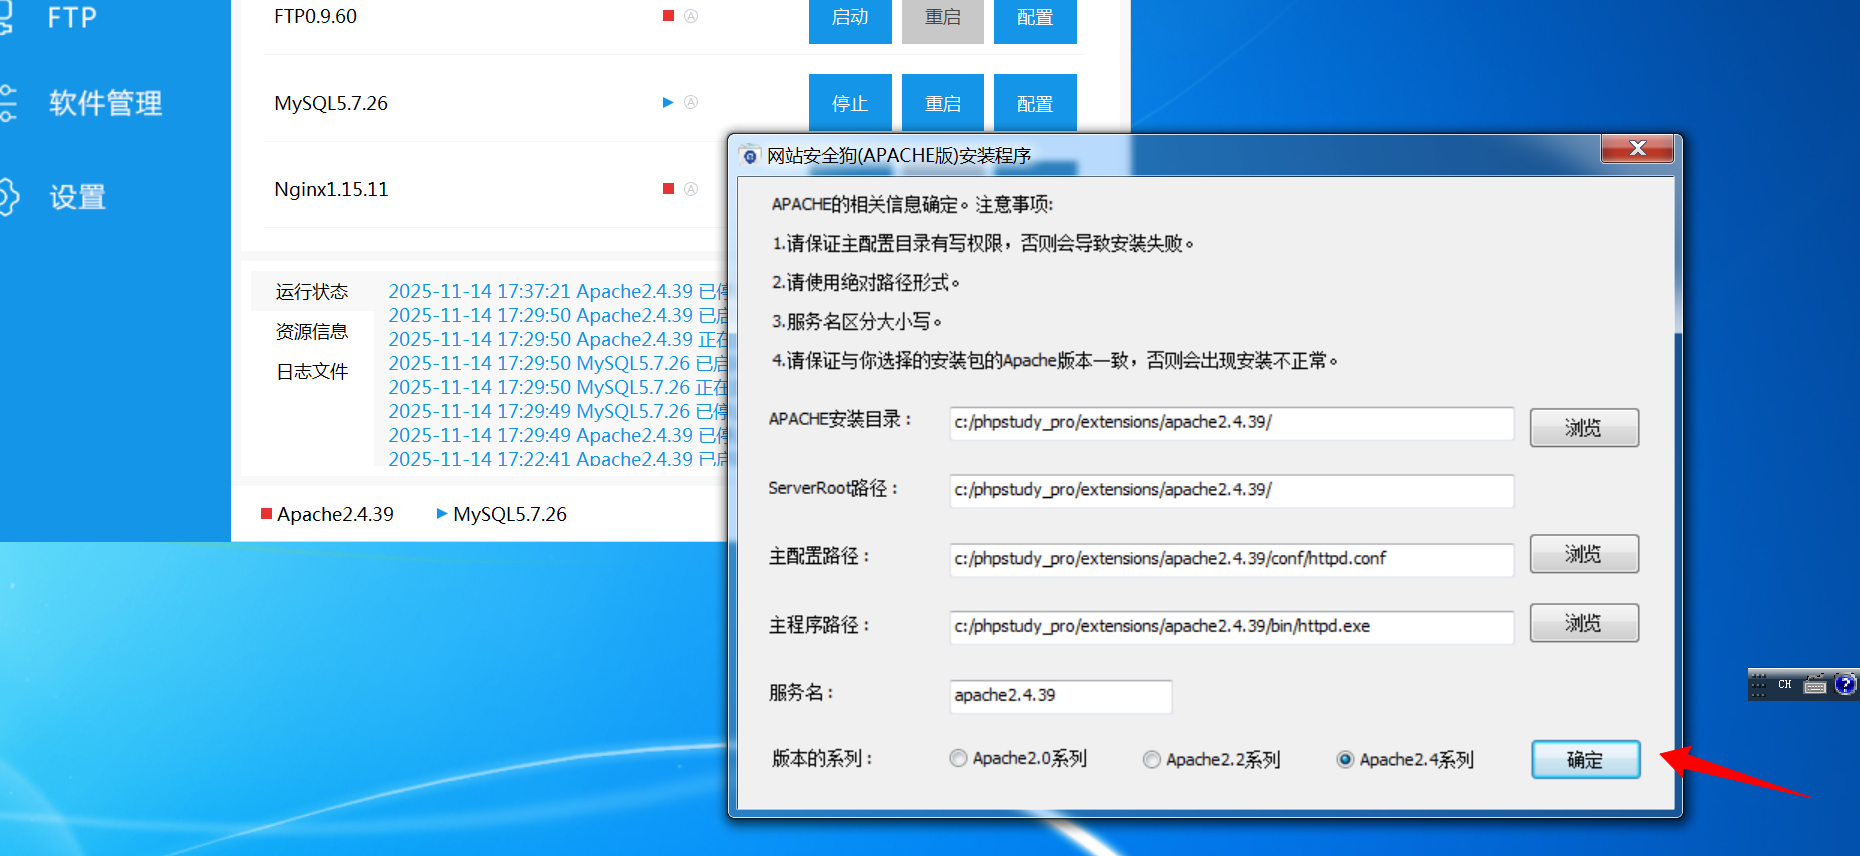
Task: Click the log entry at 17:37:21 Apache2.4.39
Action: 558,291
